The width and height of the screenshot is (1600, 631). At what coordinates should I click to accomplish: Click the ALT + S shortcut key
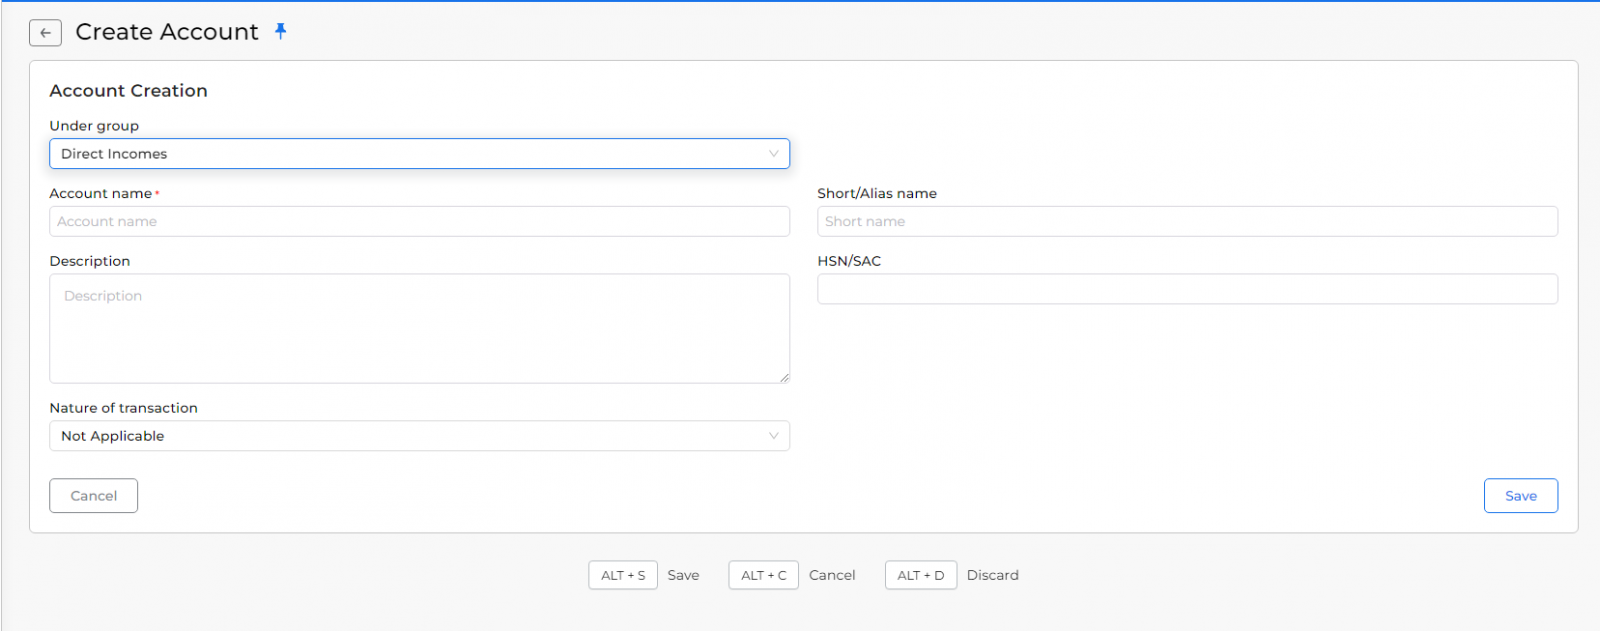point(623,576)
